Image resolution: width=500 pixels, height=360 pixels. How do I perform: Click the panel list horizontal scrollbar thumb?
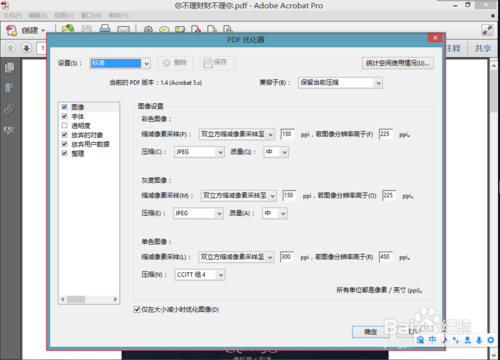coord(76,299)
